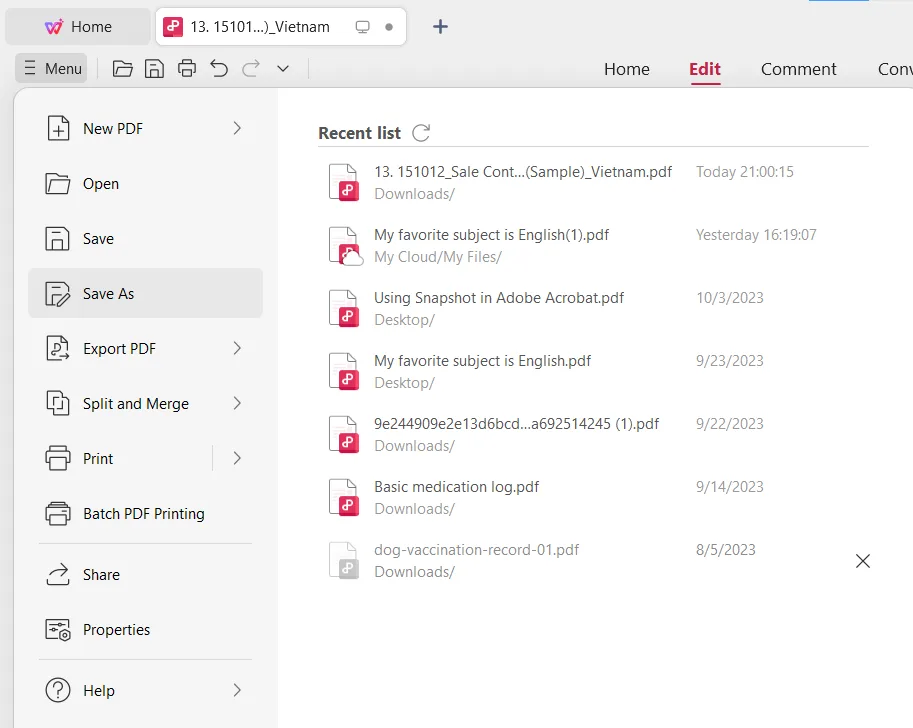This screenshot has height=728, width=913.
Task: Choose Save As from the menu
Action: click(x=108, y=294)
